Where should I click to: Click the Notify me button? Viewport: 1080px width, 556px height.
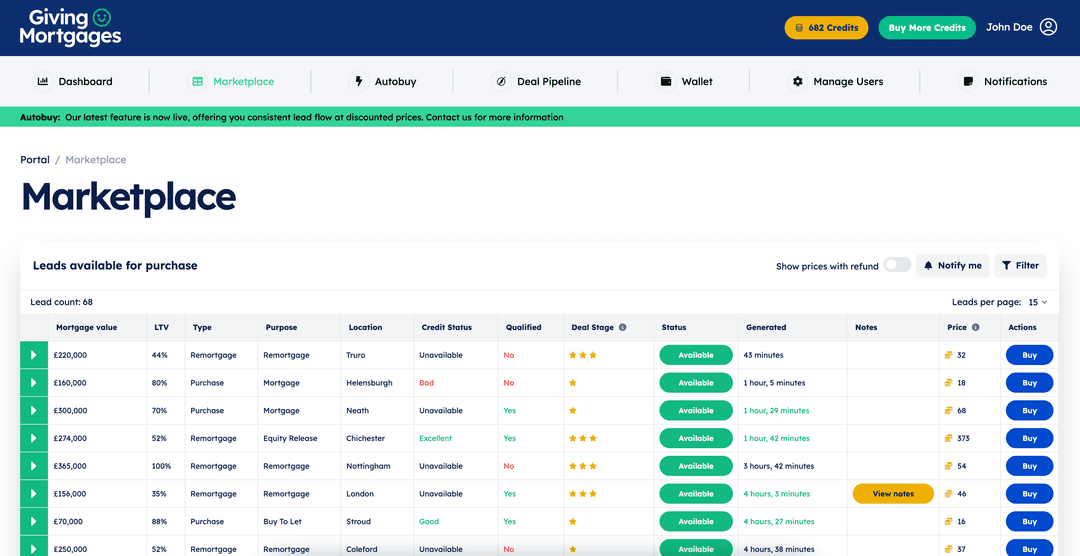click(x=953, y=265)
